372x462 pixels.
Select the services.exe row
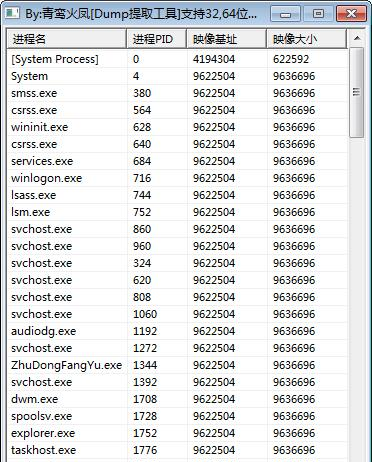[177, 161]
